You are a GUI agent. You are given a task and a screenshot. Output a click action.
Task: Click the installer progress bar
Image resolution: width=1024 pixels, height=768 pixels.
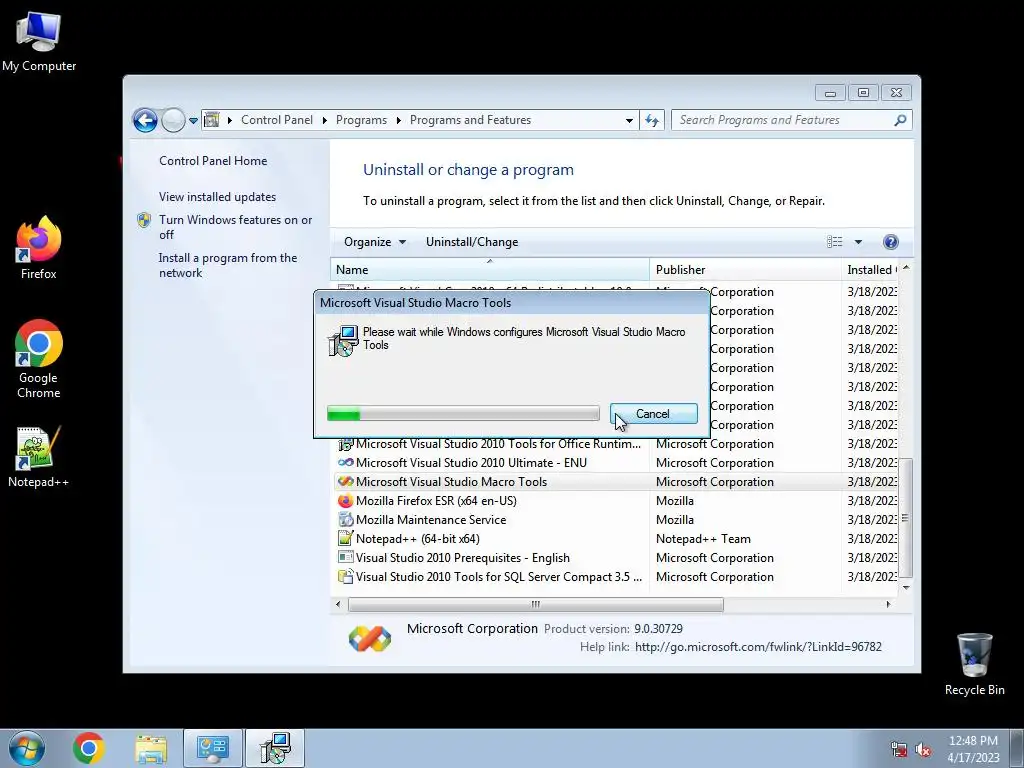click(x=463, y=414)
